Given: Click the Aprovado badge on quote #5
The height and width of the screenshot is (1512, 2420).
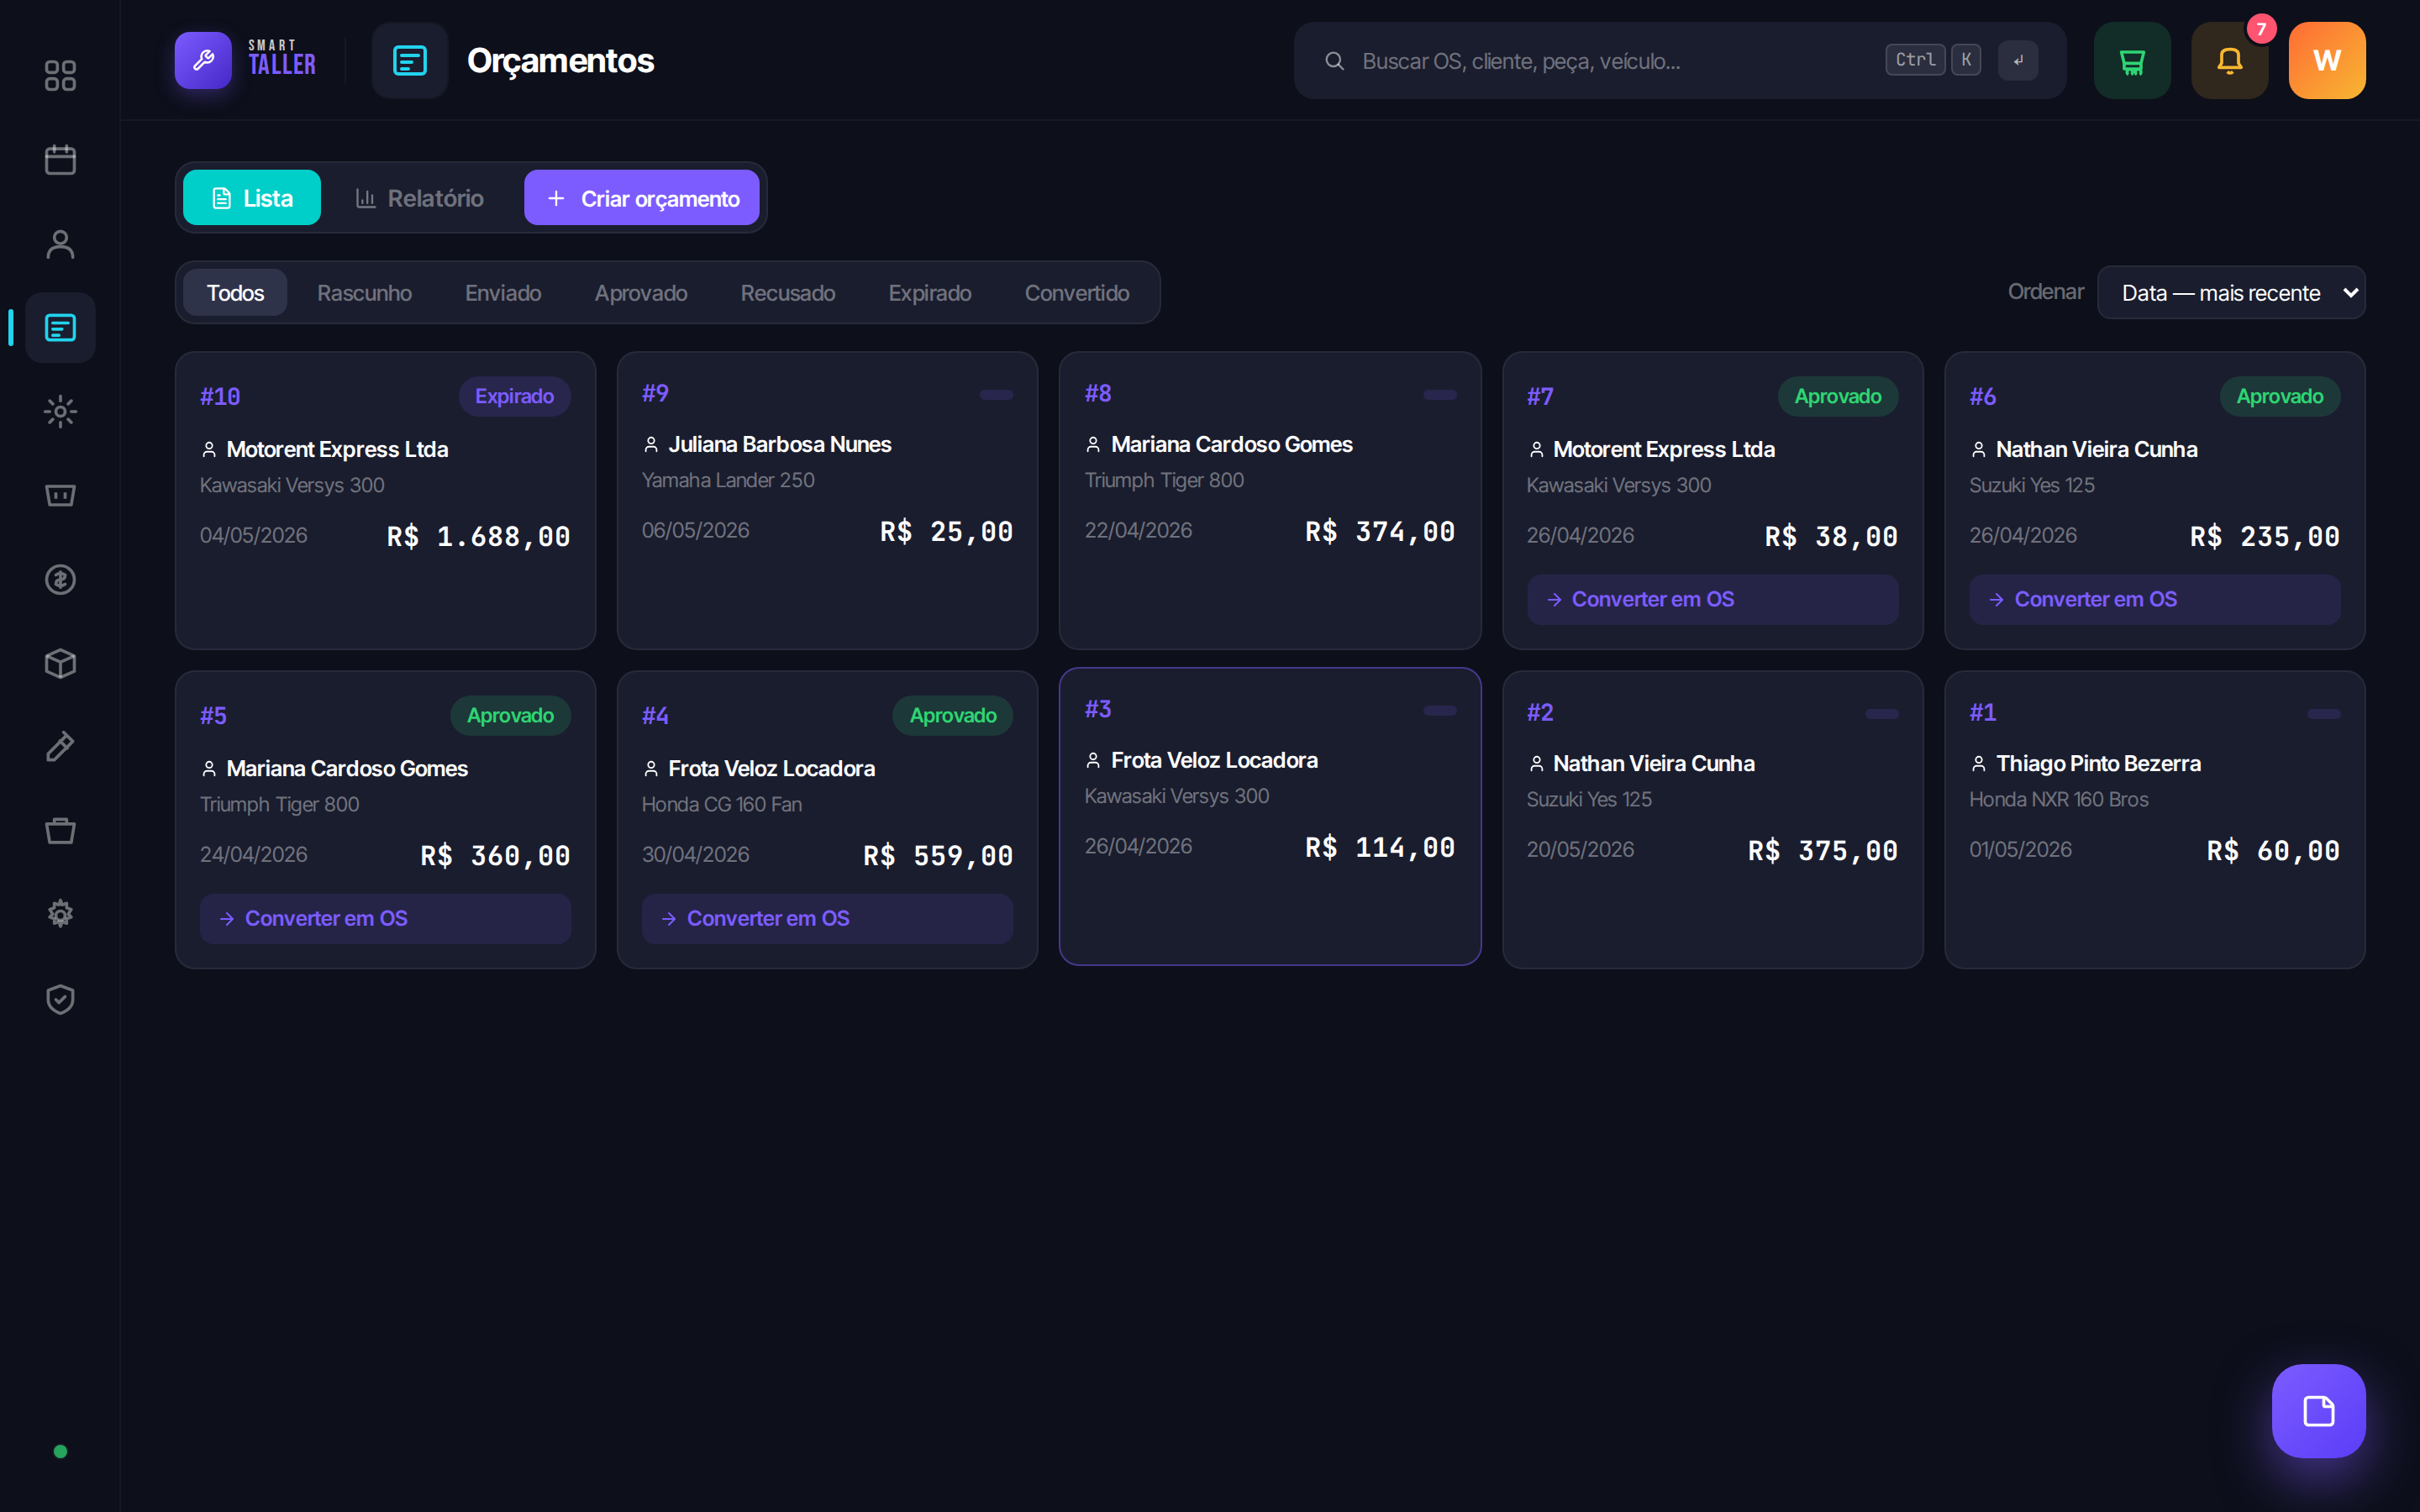Looking at the screenshot, I should coord(510,715).
